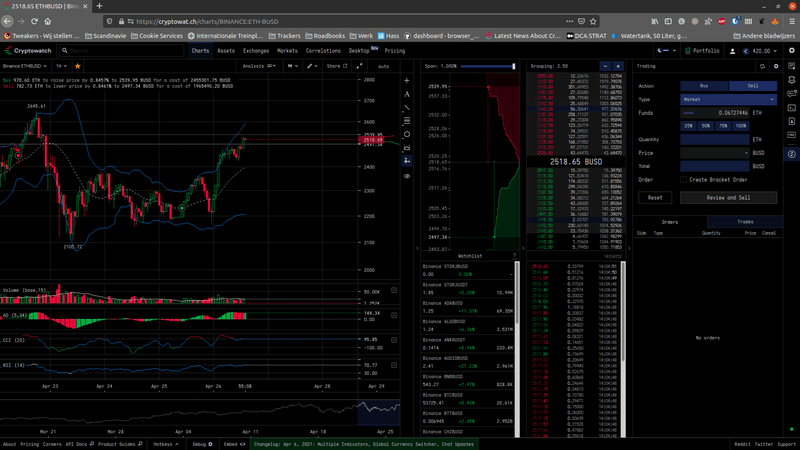Open the Exchanges menu
Viewport: 800px width, 450px height.
[x=256, y=51]
